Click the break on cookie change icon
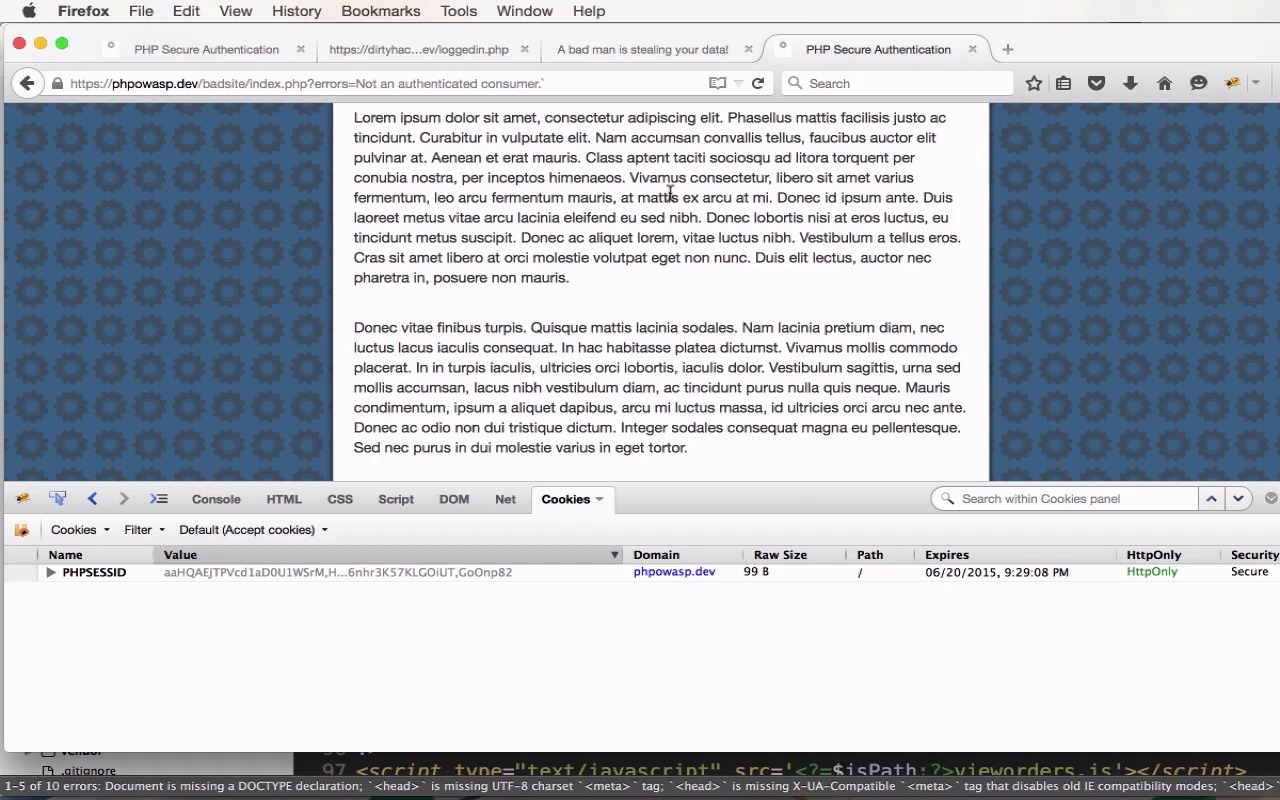 point(22,530)
